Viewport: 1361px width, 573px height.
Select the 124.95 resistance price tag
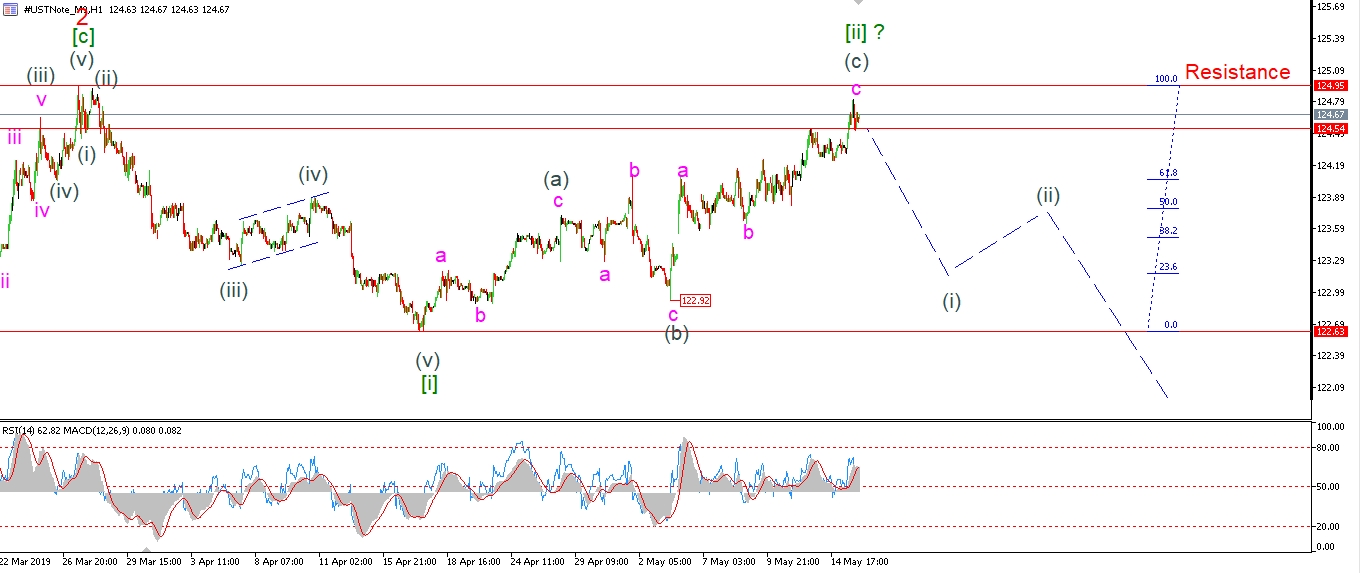[1331, 86]
